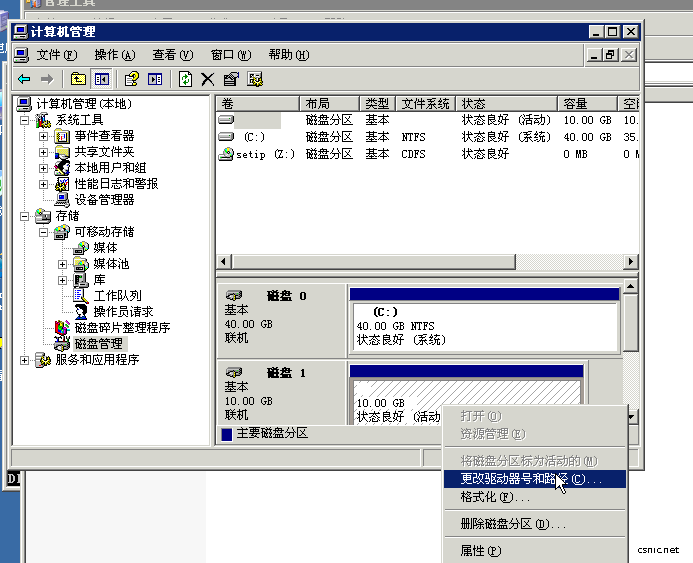Select 磁盘碎片整理程序 in the tree
693x563 pixels.
click(122, 327)
